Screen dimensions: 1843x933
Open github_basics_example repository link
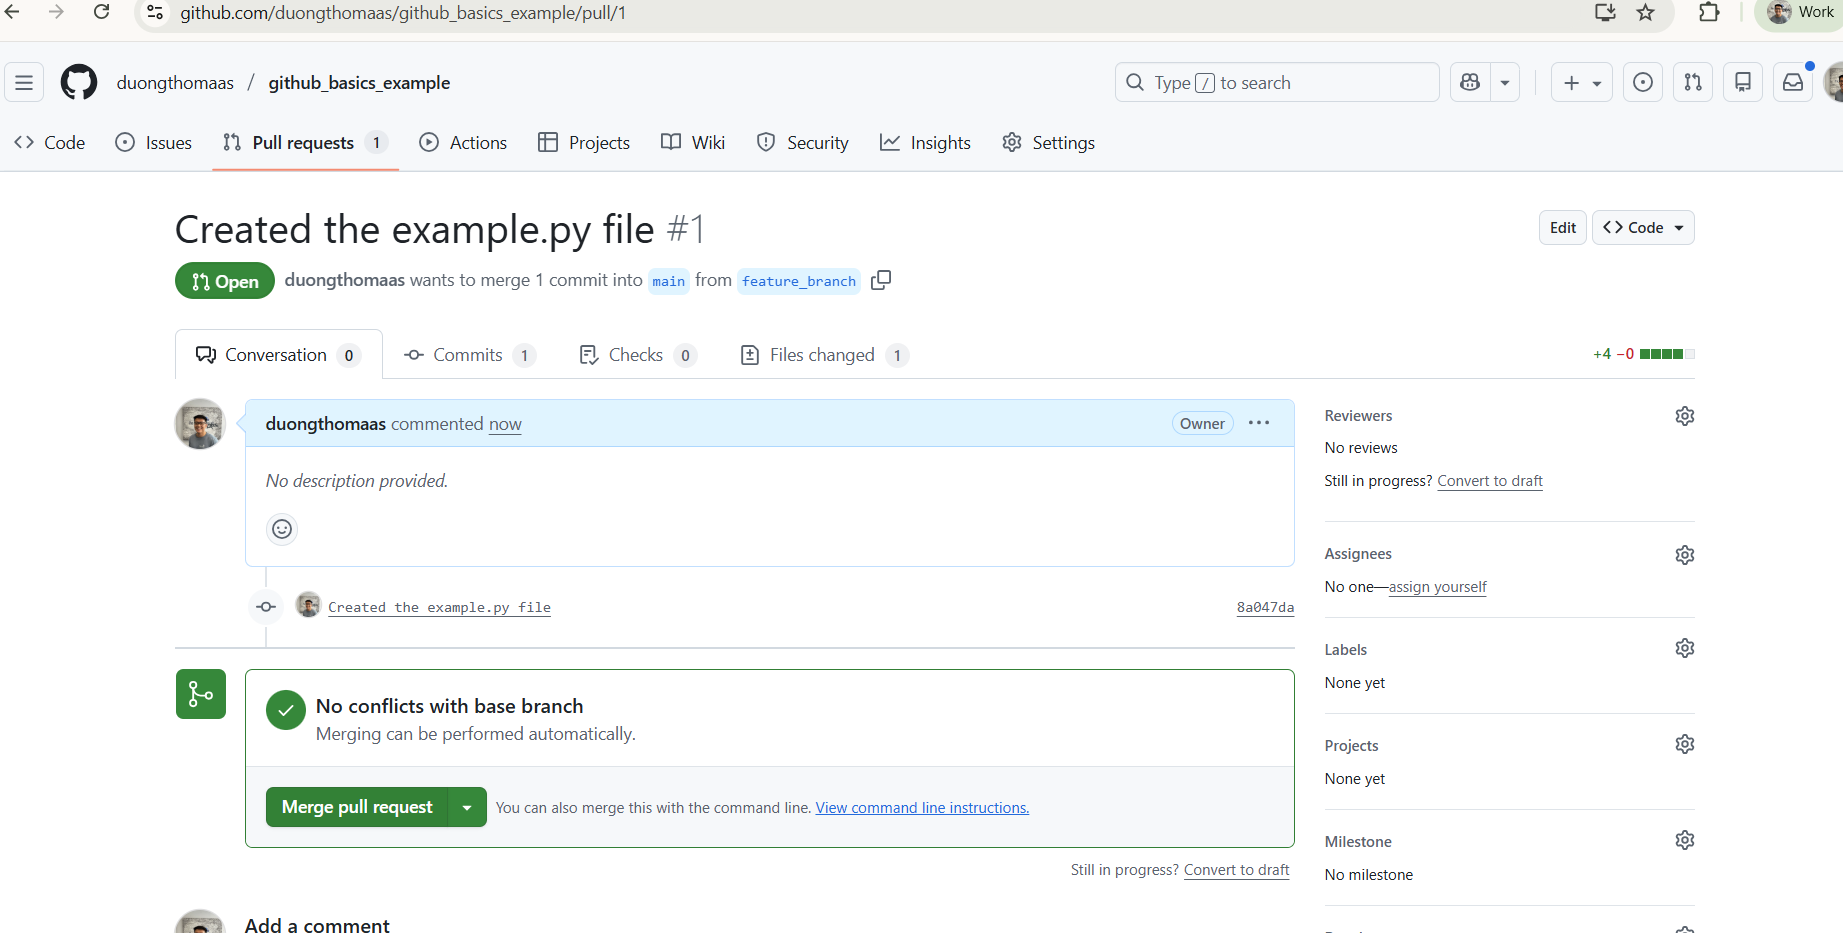click(x=359, y=83)
